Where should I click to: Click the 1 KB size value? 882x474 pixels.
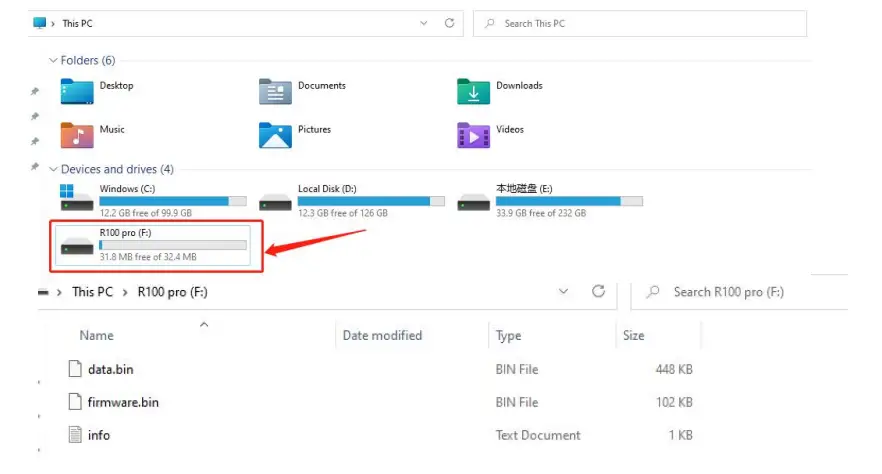680,435
